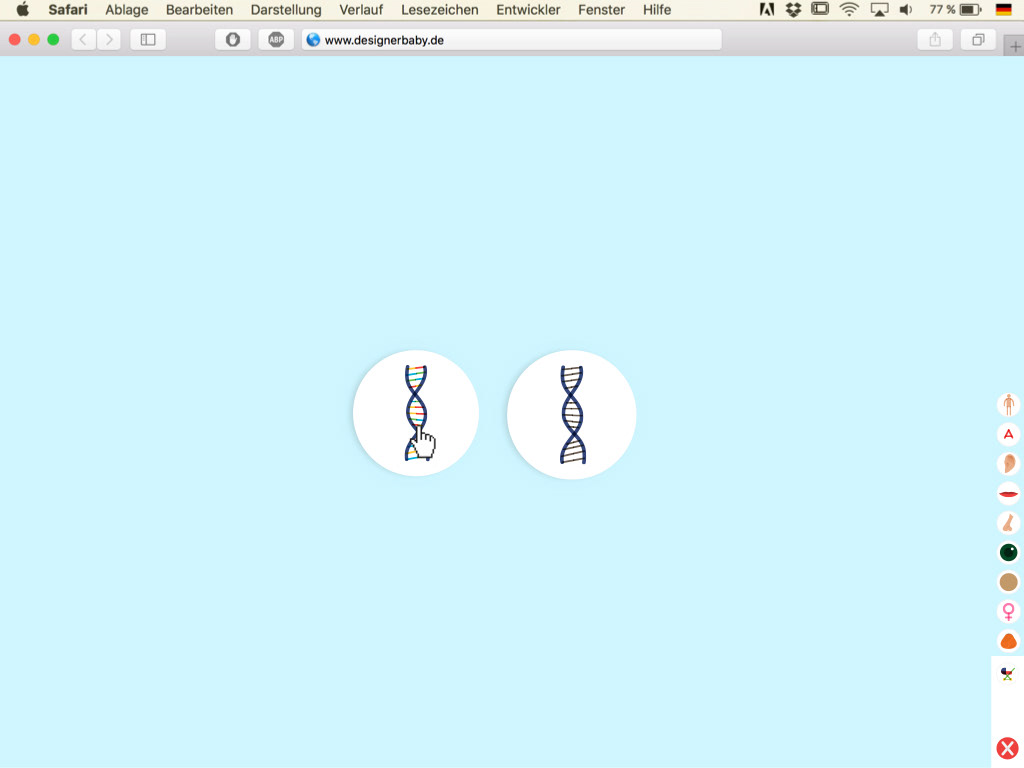Viewport: 1024px width, 768px height.
Task: Click the green fullscreen window button
Action: [x=54, y=40]
